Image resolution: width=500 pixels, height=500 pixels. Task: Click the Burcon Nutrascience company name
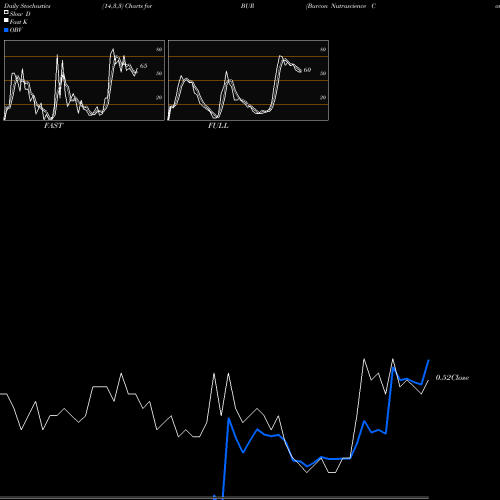click(337, 6)
